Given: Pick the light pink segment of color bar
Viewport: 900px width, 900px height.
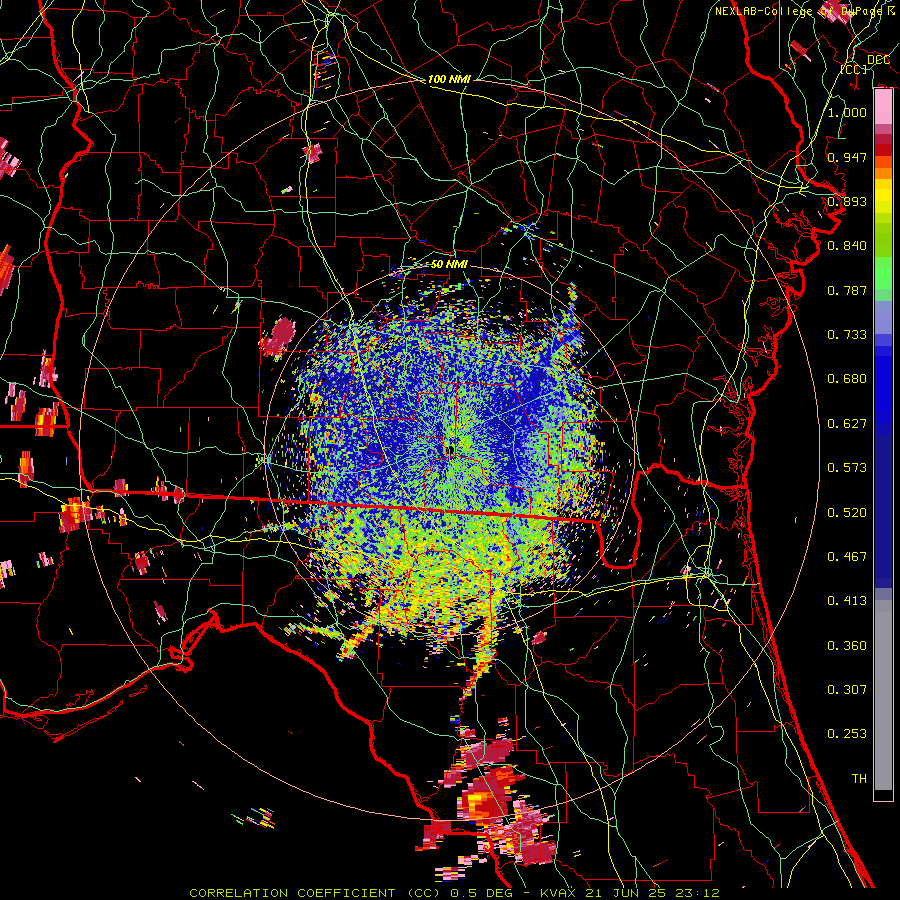Looking at the screenshot, I should [883, 107].
